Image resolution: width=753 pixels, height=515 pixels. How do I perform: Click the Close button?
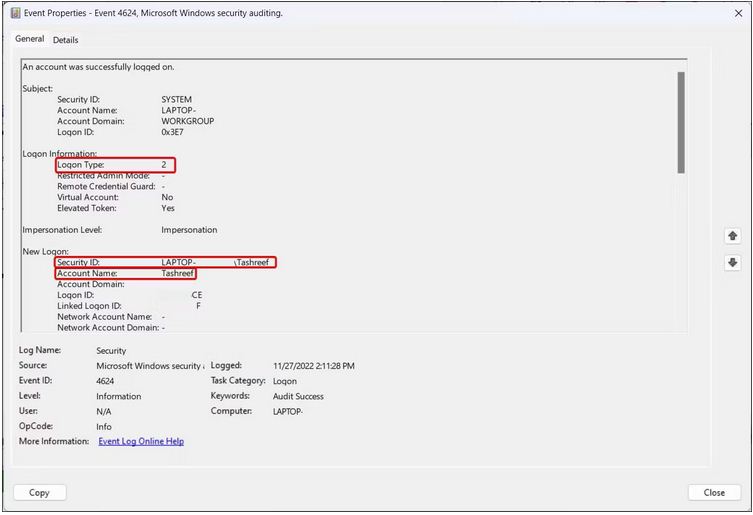714,492
